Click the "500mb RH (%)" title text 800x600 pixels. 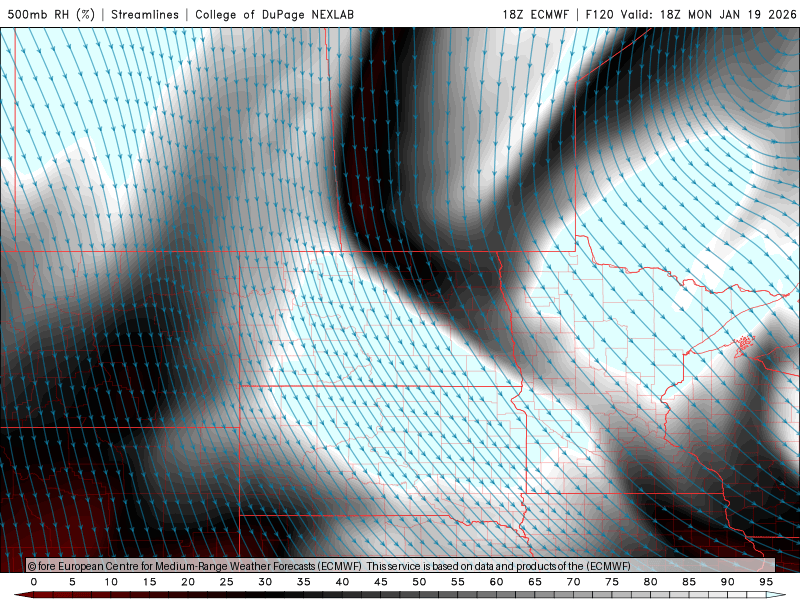point(51,14)
